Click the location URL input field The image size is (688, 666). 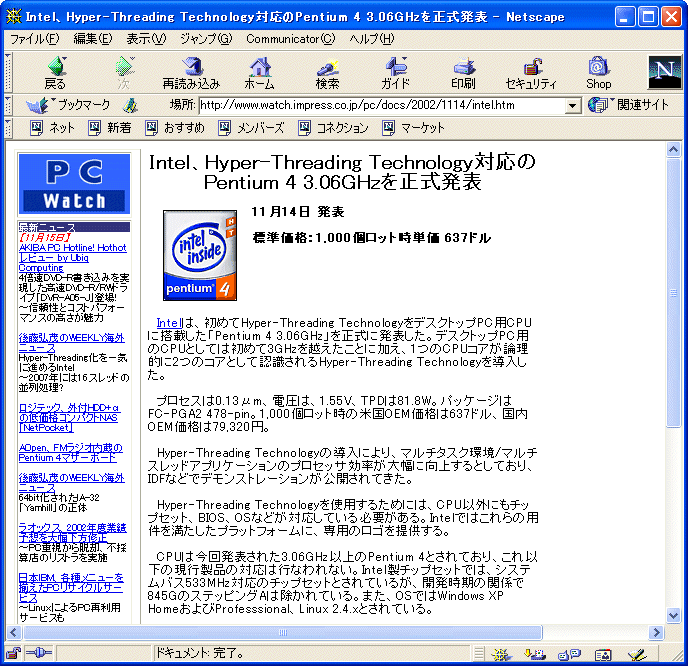coord(382,105)
